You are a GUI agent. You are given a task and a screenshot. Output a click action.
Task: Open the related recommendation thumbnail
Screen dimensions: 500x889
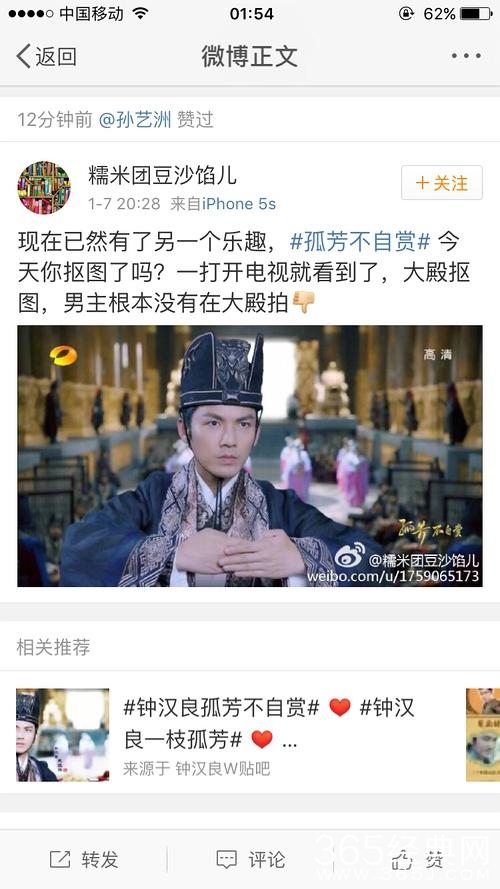(x=62, y=735)
